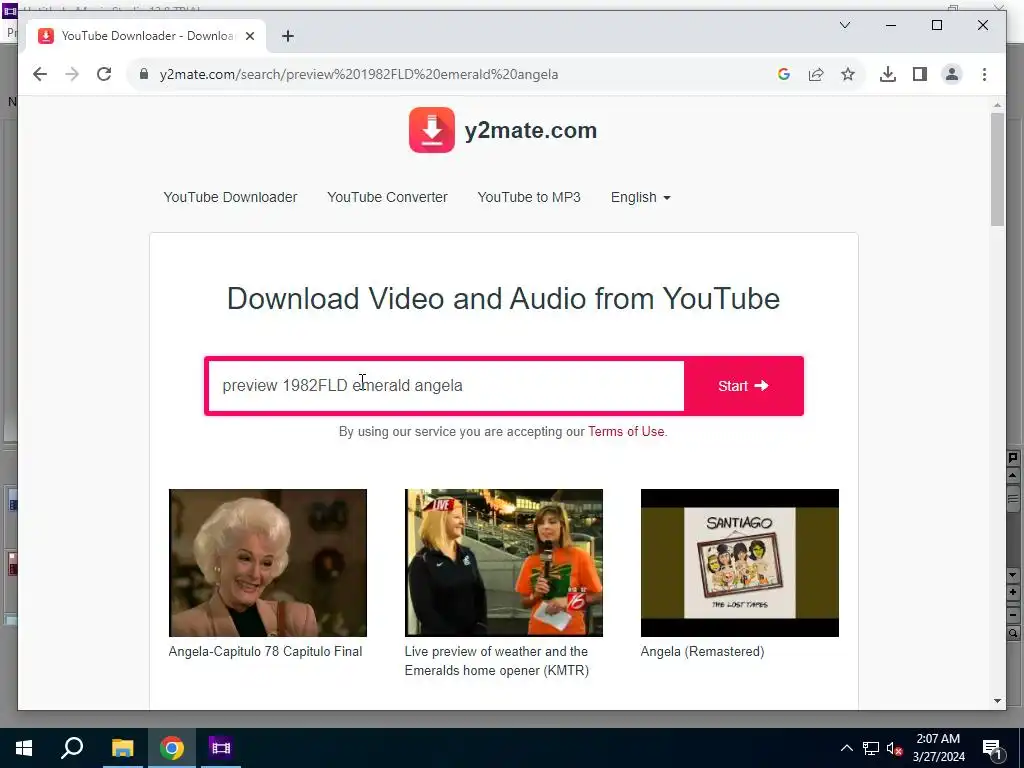Click the 'Angela (Remastered)' title

click(702, 652)
